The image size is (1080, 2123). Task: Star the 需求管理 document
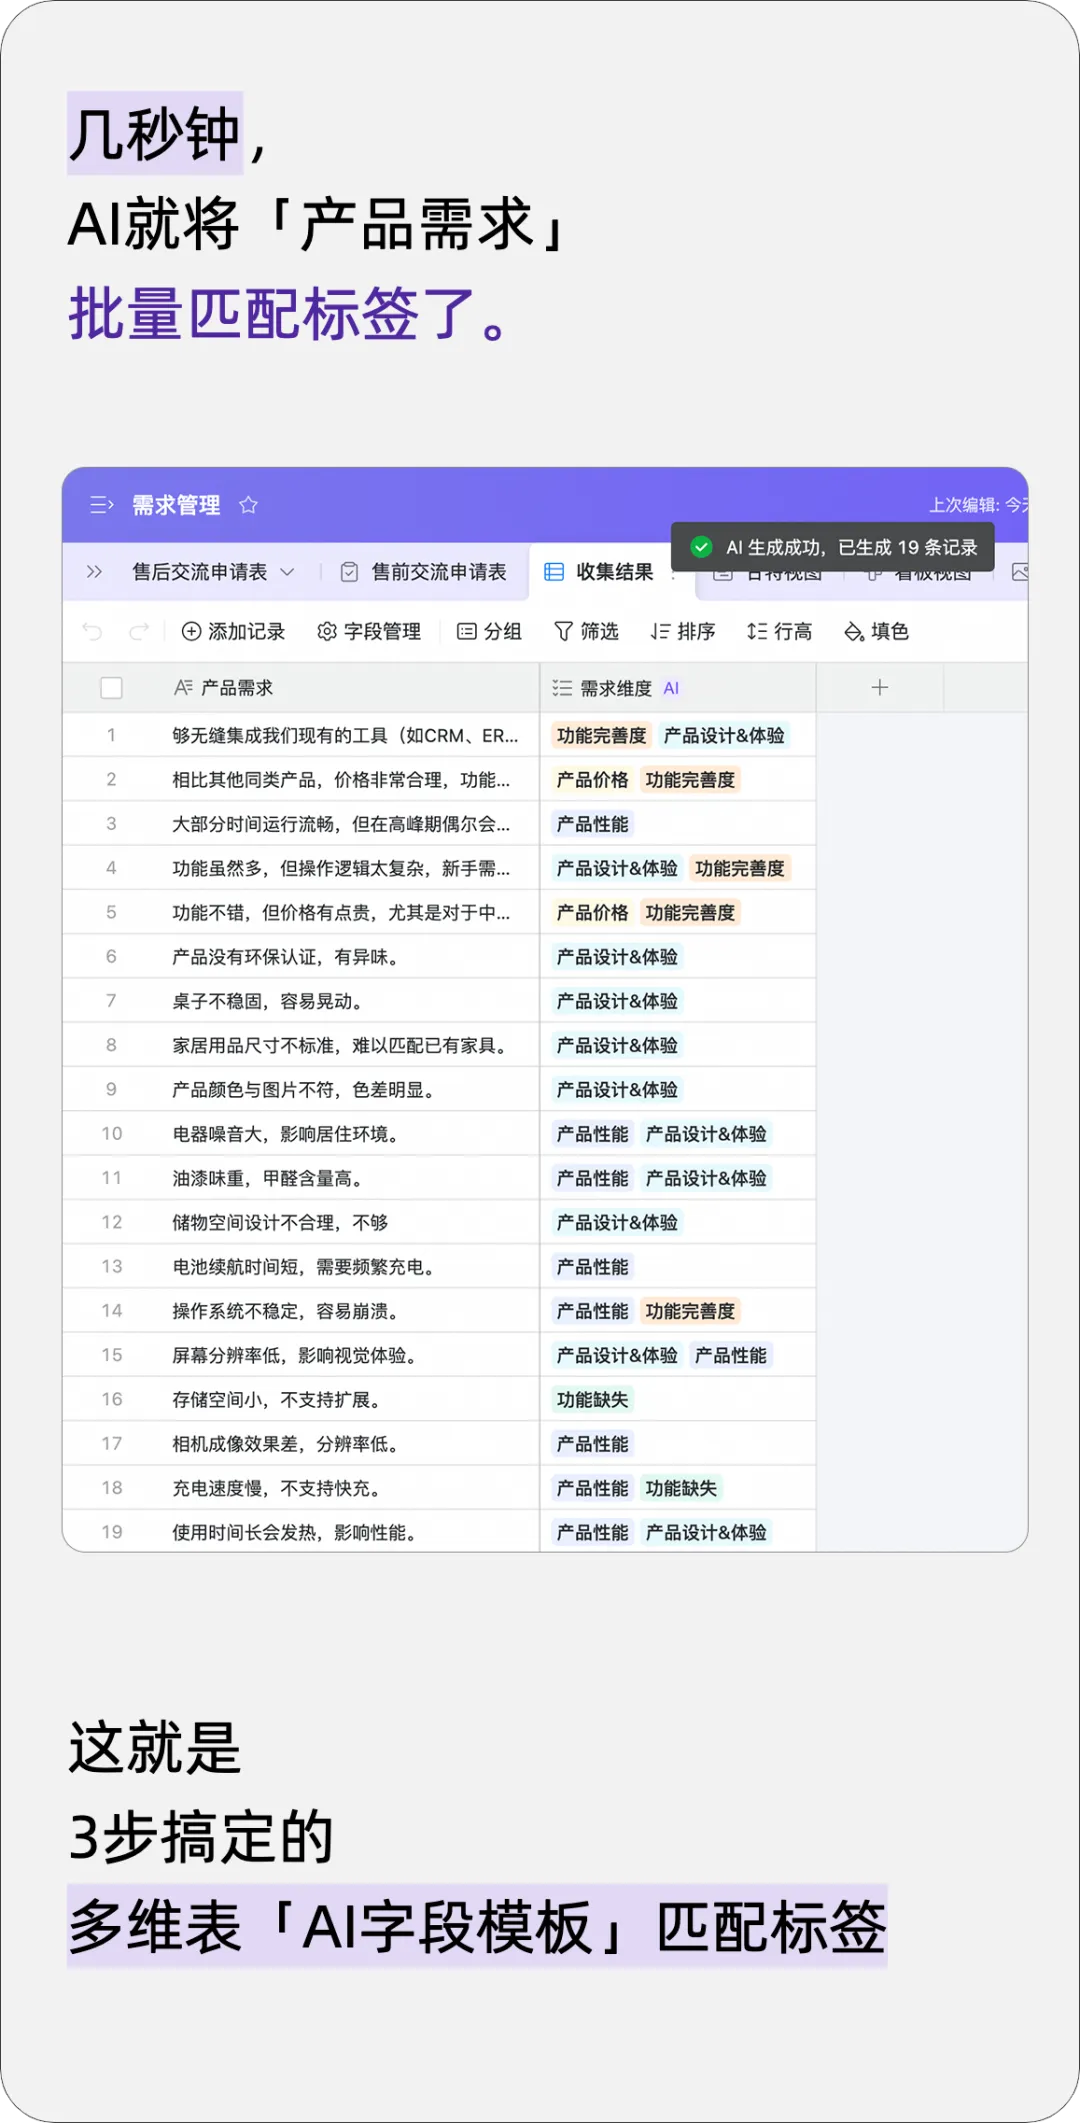point(248,505)
